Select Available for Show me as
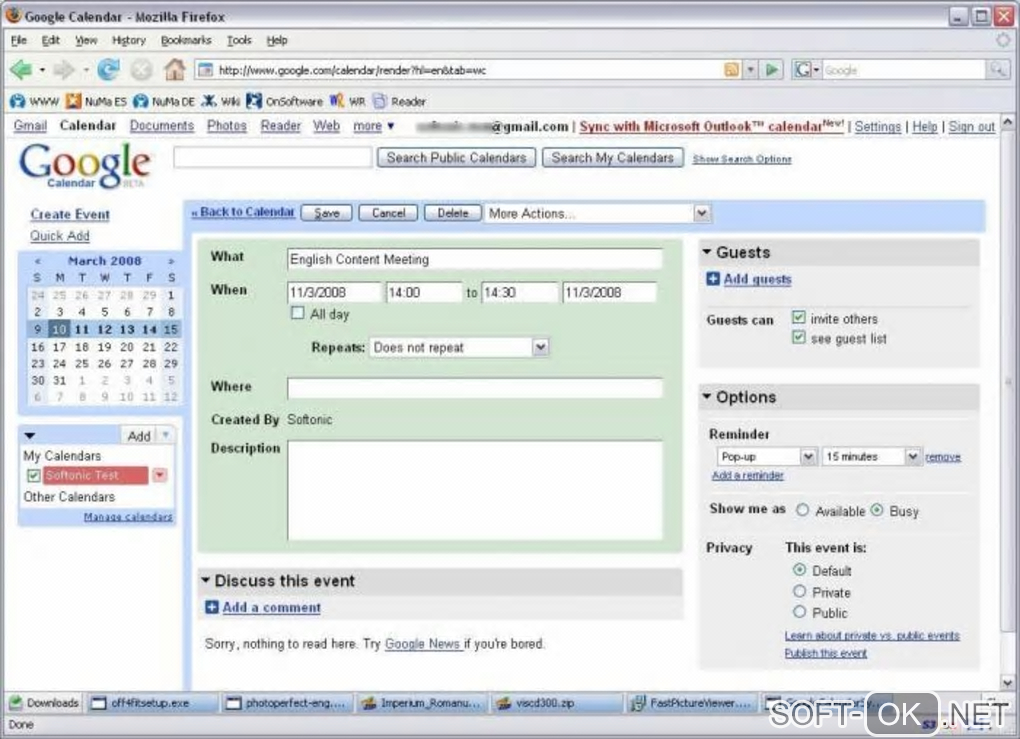This screenshot has height=739, width=1020. (x=803, y=510)
